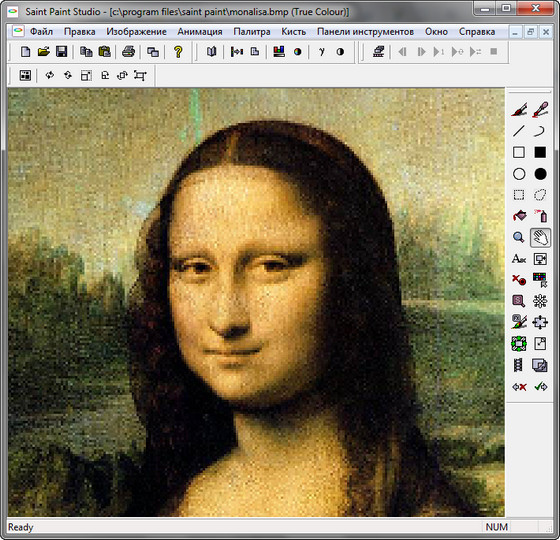Open the Анимация menu
Screen dimensions: 560x540
tap(200, 32)
